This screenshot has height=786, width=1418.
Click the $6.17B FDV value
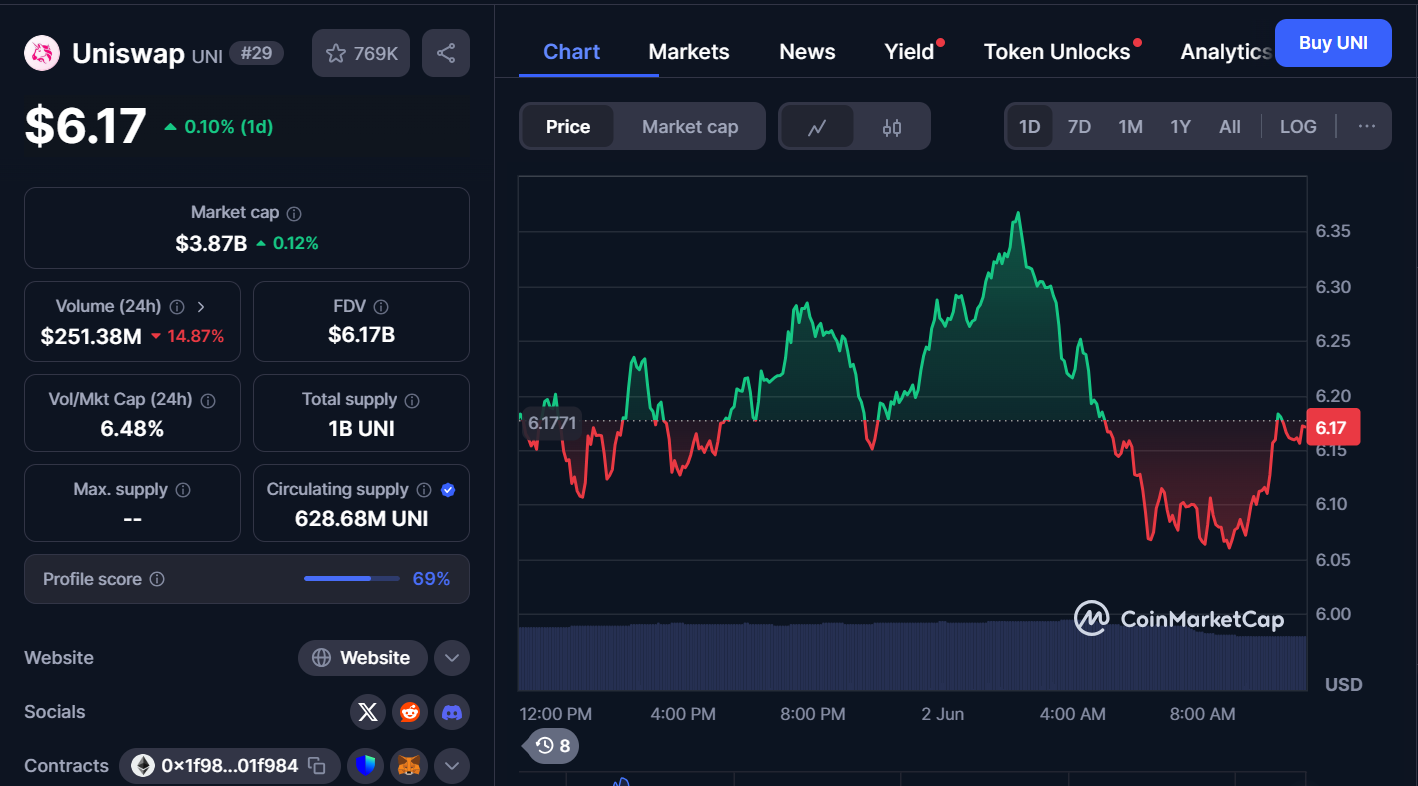[x=361, y=335]
